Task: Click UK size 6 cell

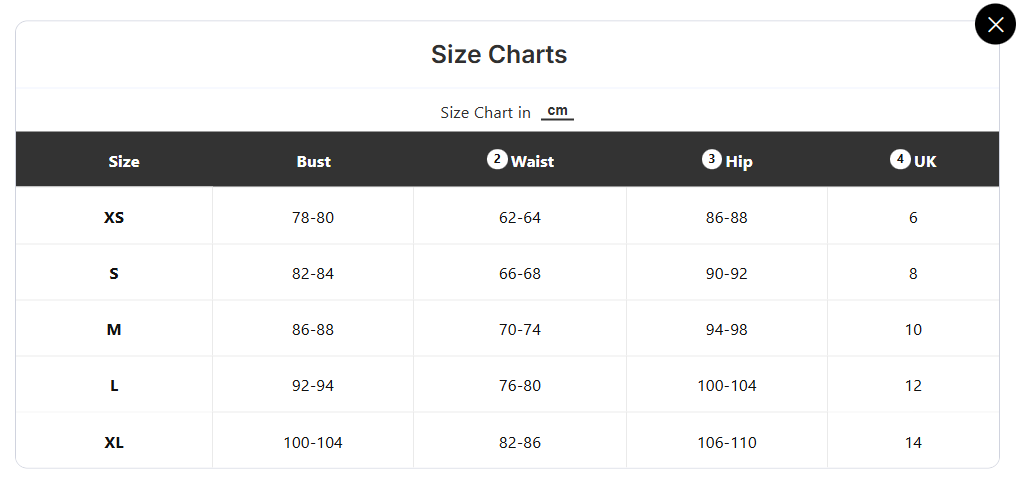Action: (x=913, y=217)
